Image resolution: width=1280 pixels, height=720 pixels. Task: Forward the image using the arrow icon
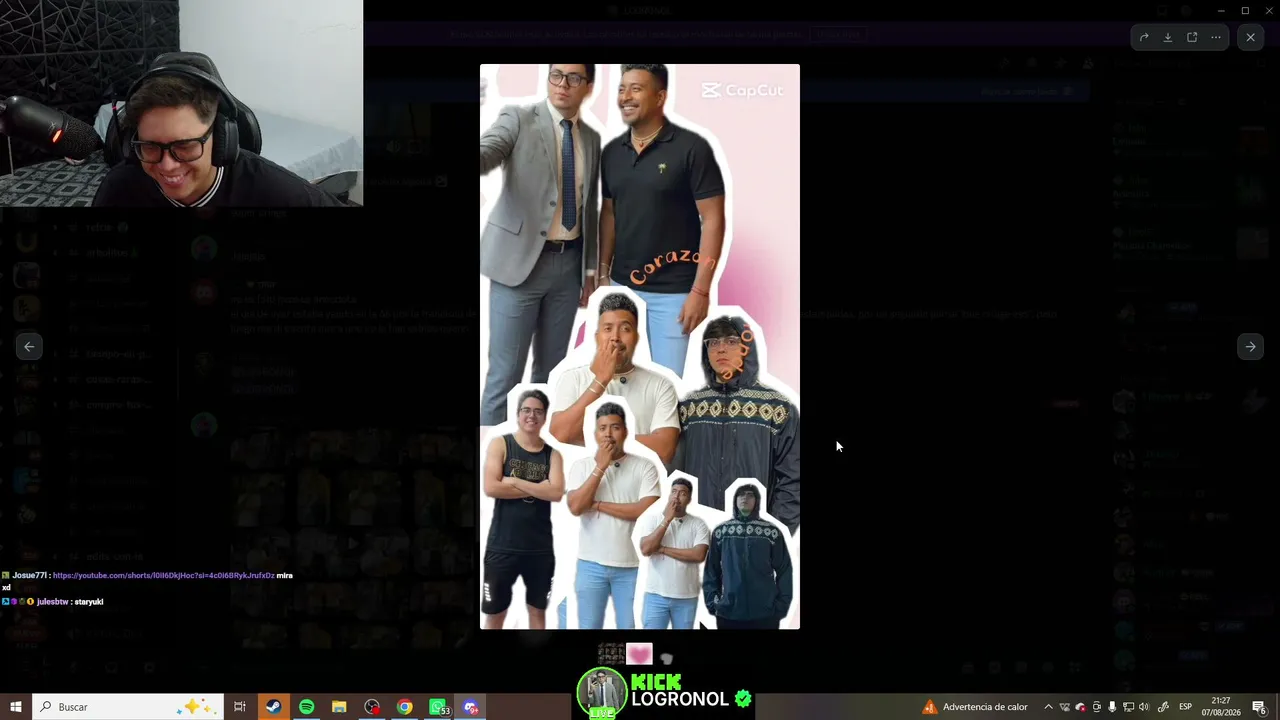1144,38
